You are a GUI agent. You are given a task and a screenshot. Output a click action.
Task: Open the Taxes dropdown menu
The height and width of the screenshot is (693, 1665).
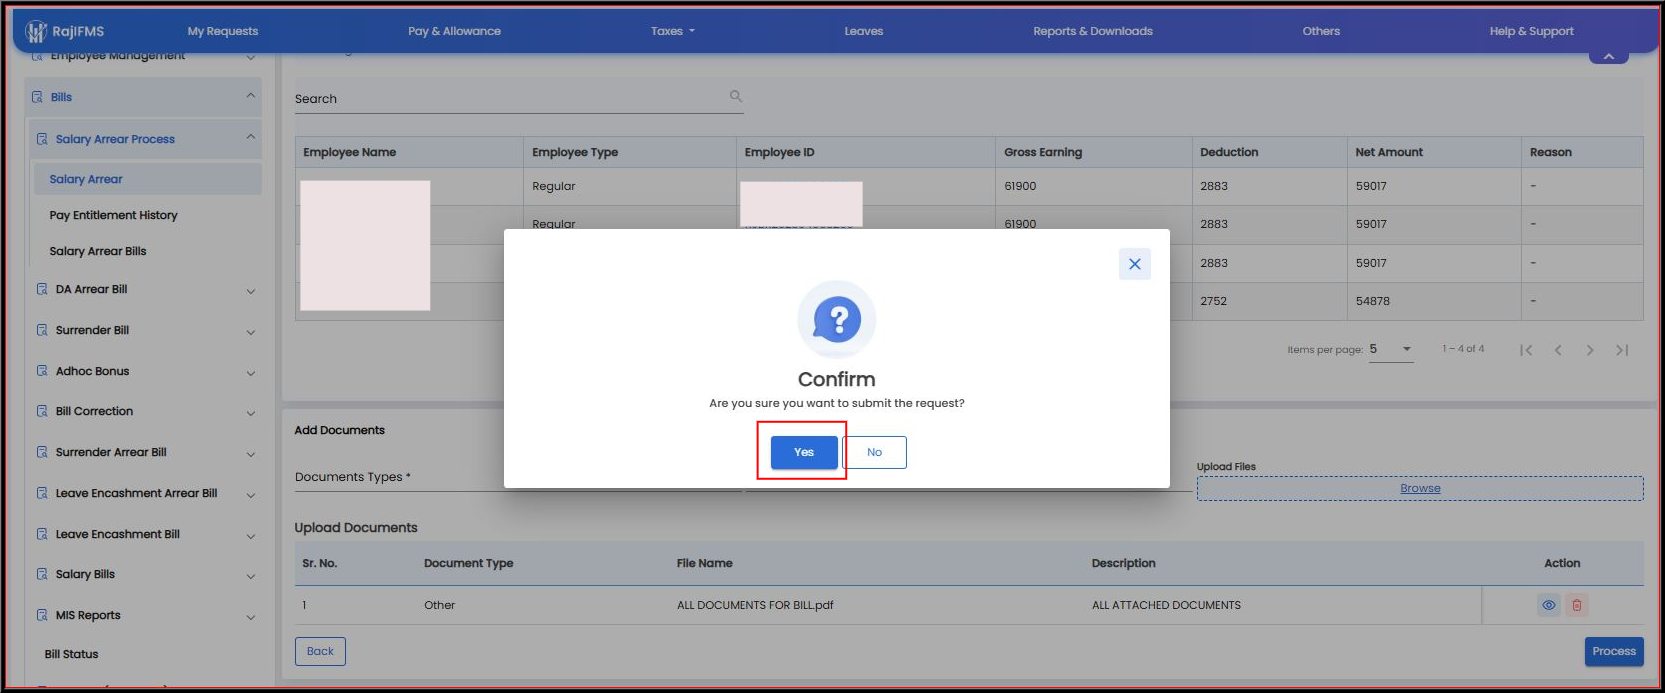point(672,31)
